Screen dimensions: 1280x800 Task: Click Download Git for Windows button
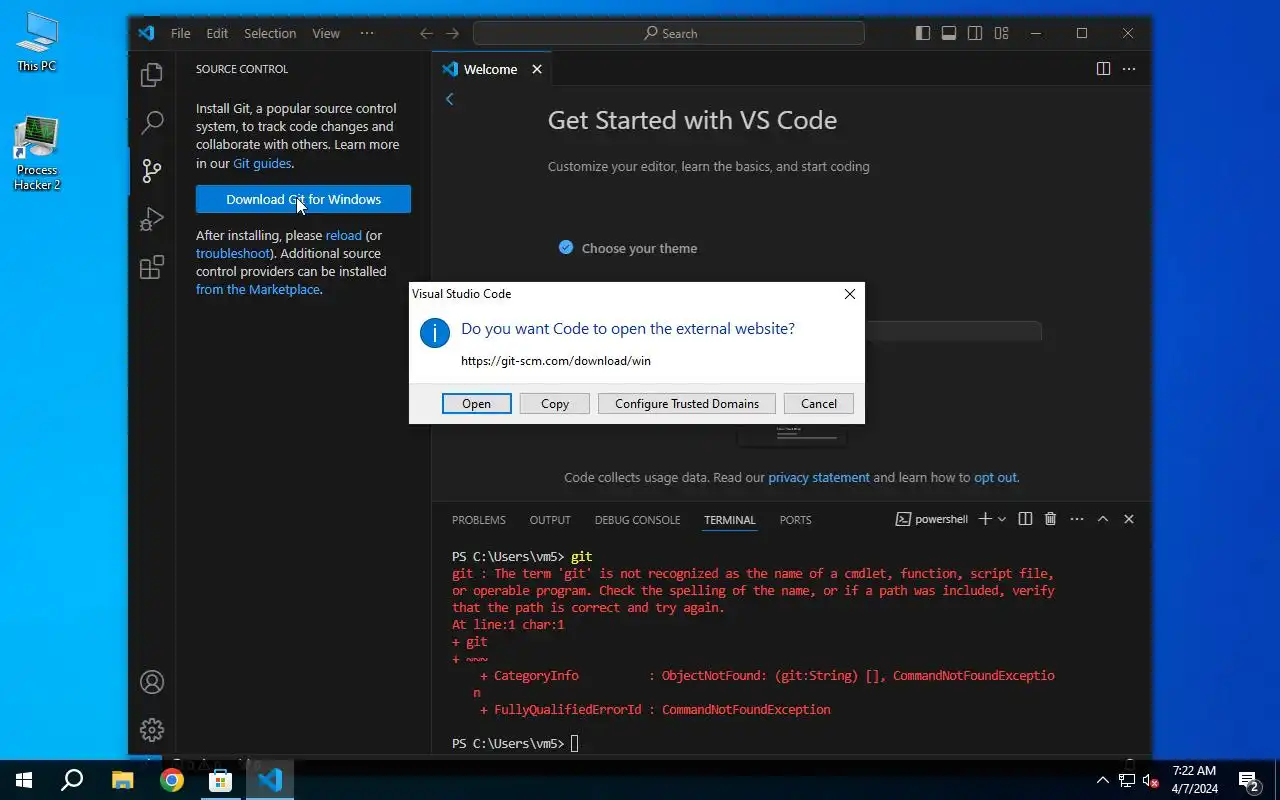coord(303,199)
